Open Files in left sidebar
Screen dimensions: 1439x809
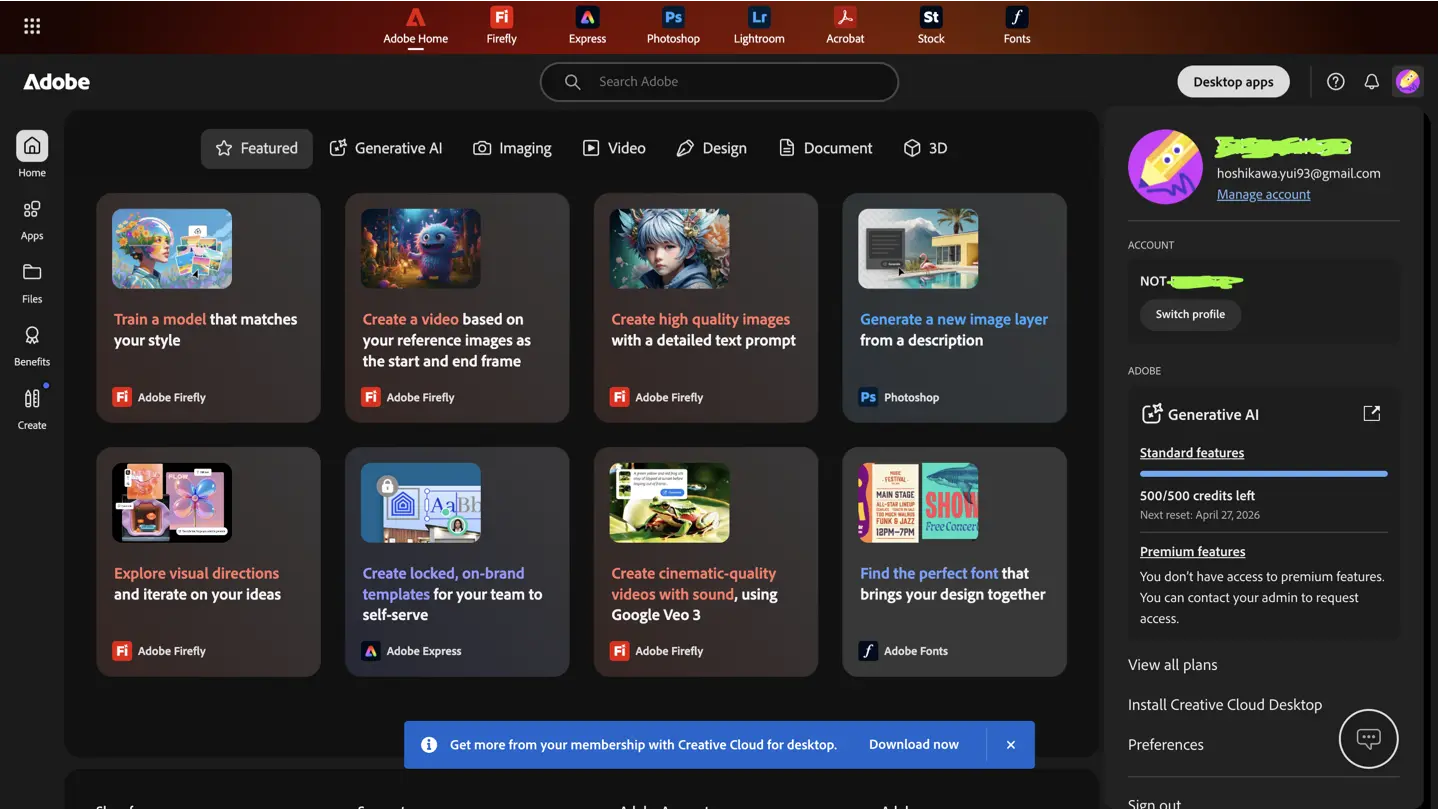[32, 283]
